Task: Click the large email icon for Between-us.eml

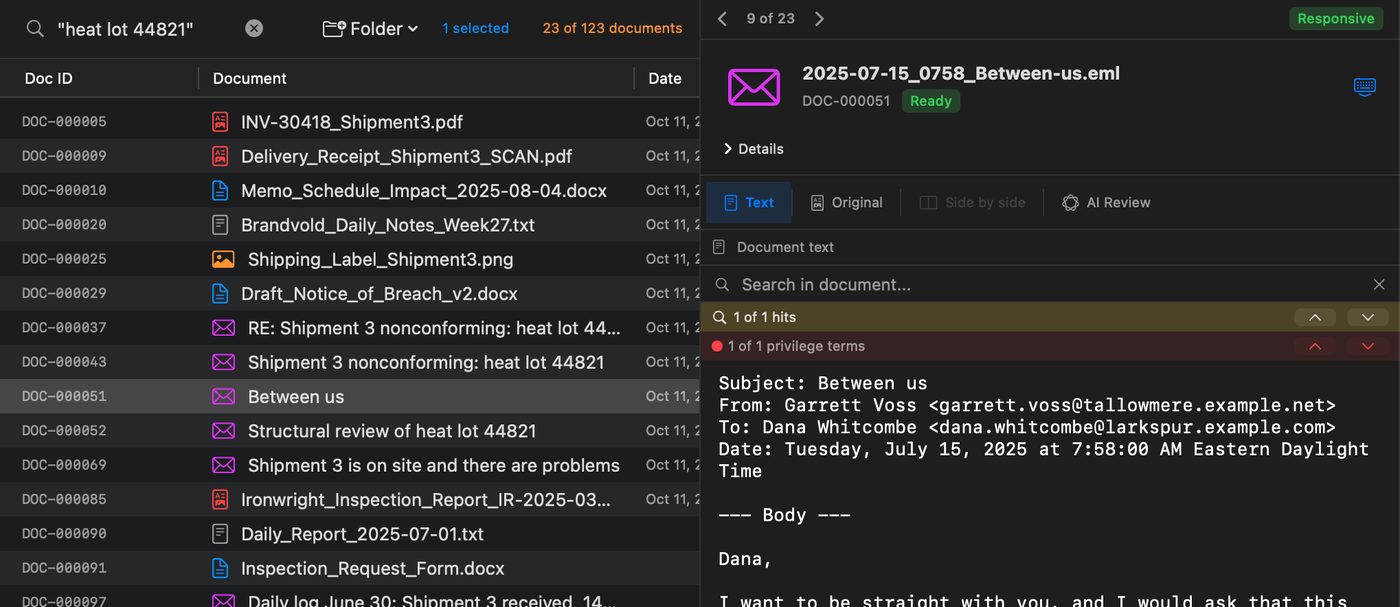Action: pos(754,87)
